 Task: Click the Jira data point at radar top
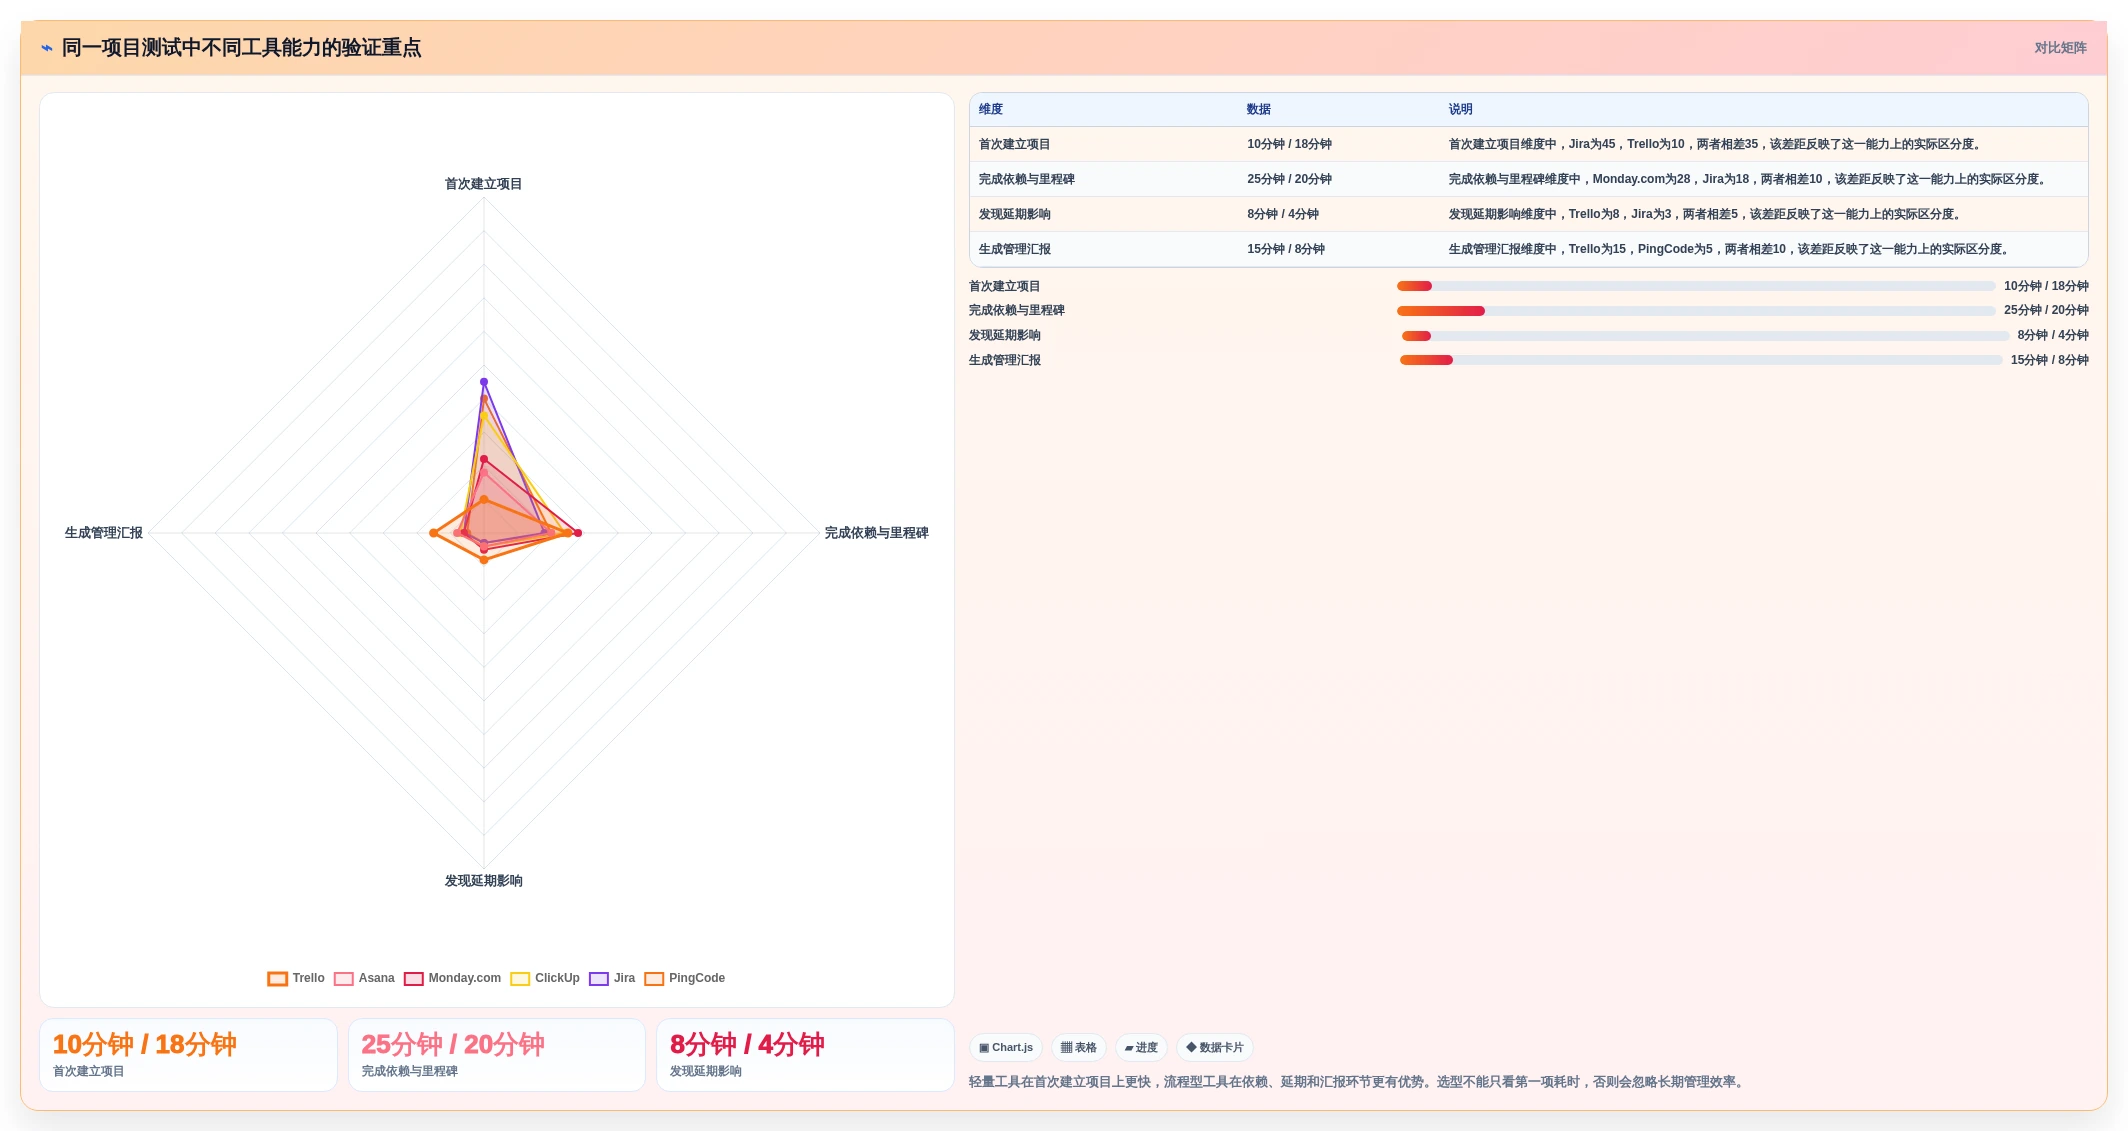click(484, 382)
